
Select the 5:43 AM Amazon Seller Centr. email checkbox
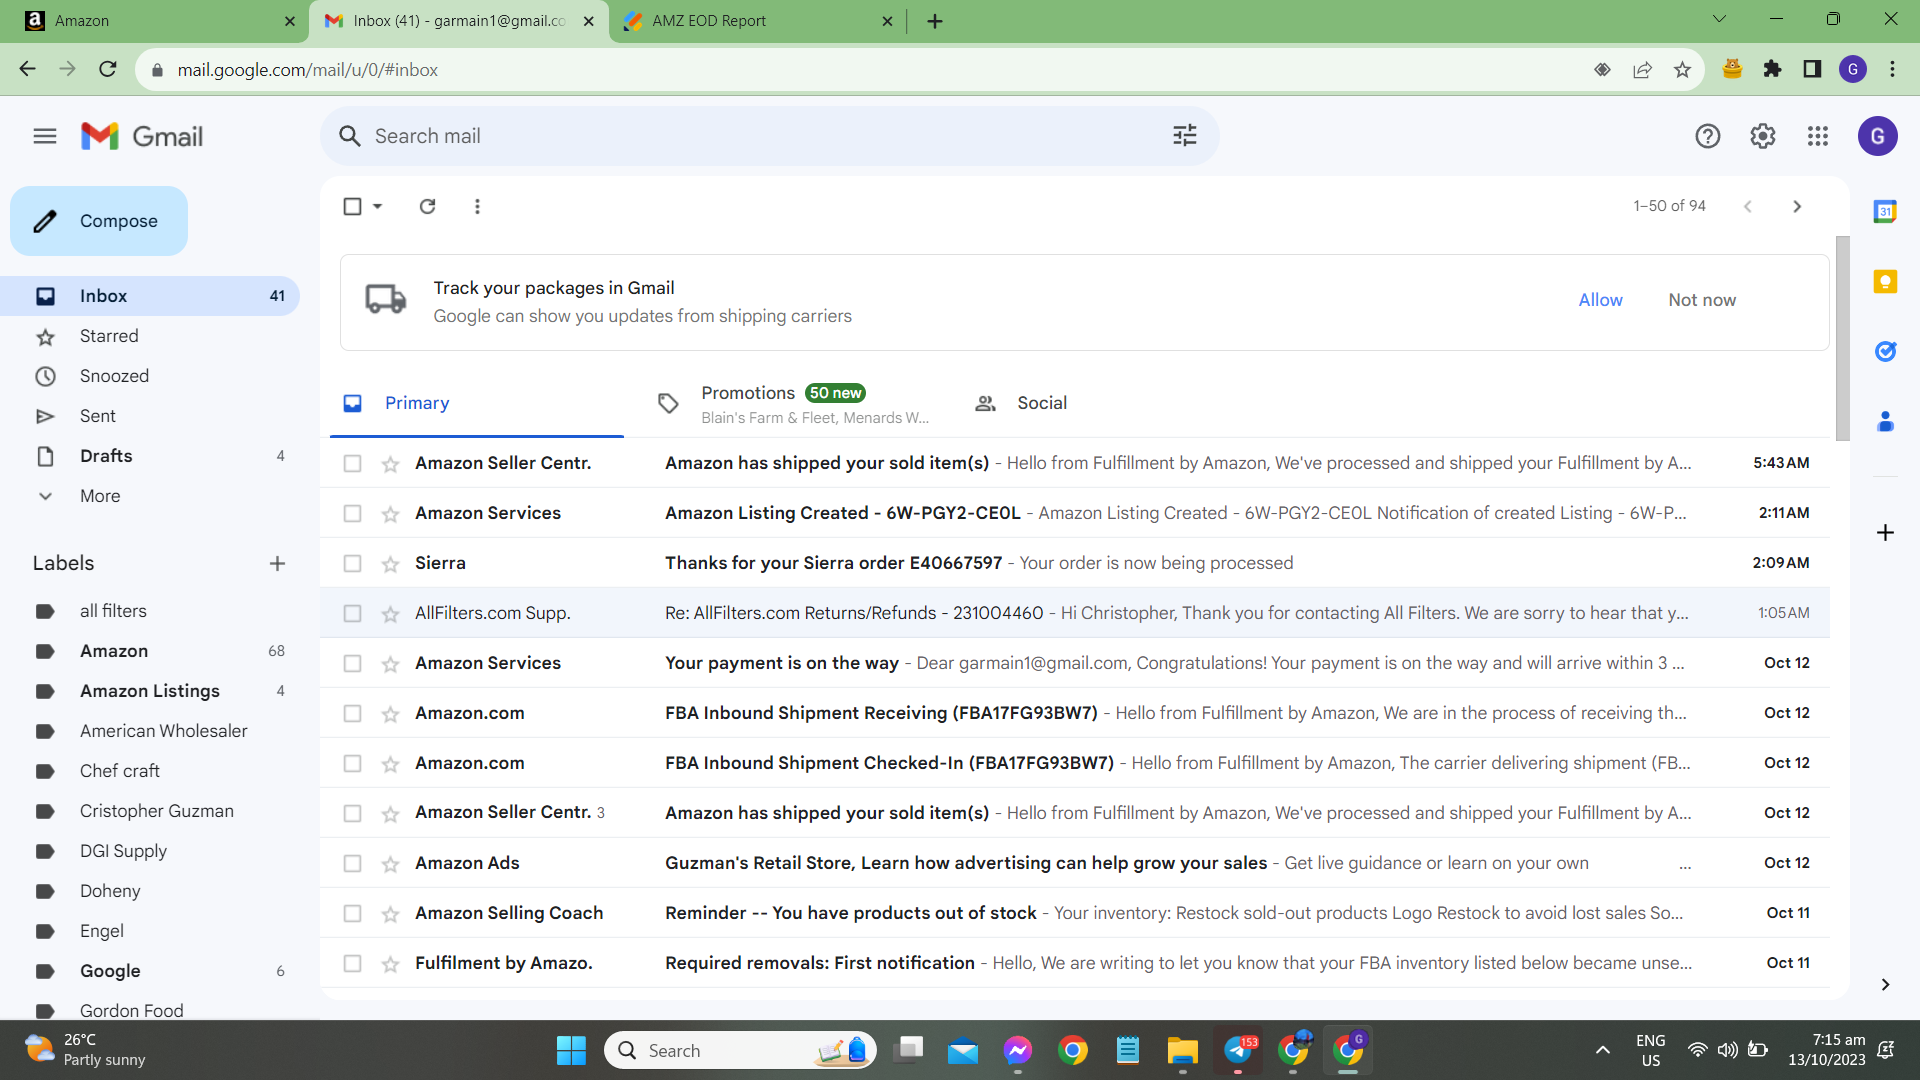click(352, 463)
